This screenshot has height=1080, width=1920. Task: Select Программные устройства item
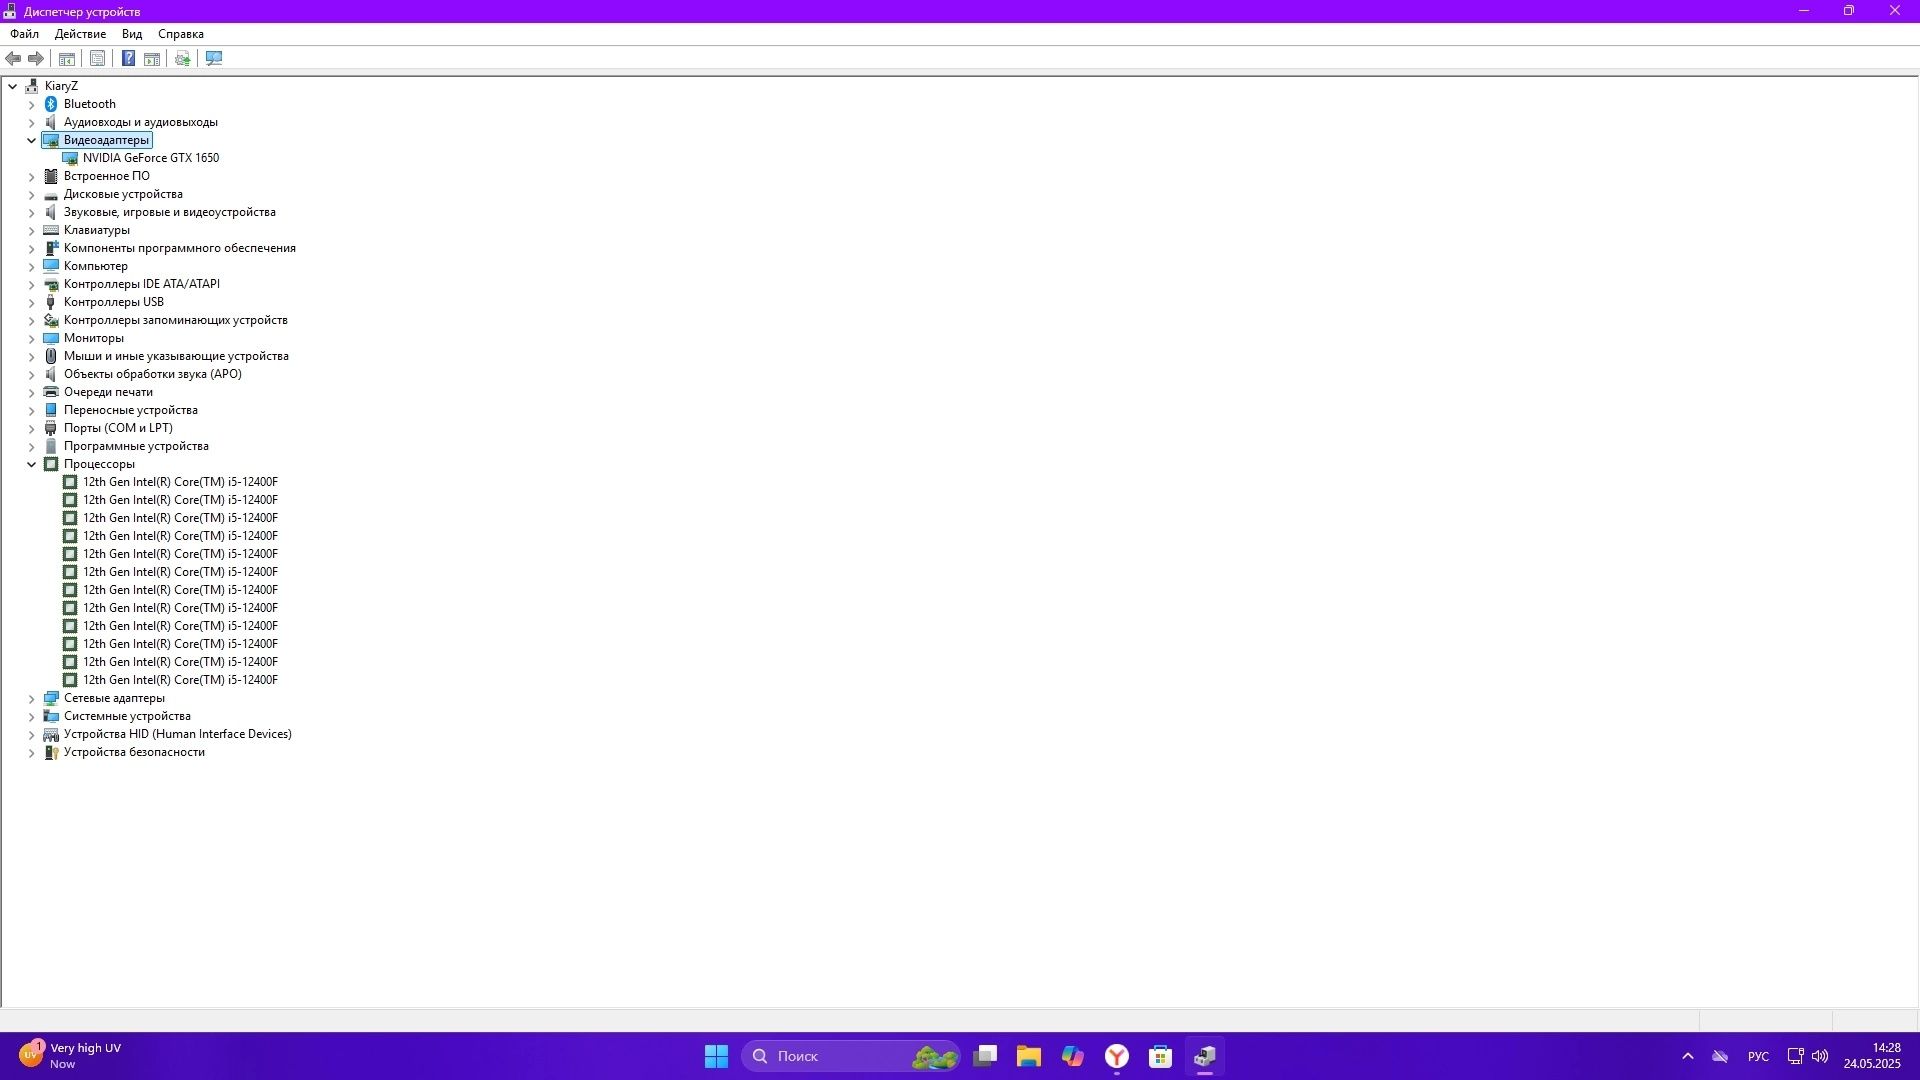tap(136, 446)
